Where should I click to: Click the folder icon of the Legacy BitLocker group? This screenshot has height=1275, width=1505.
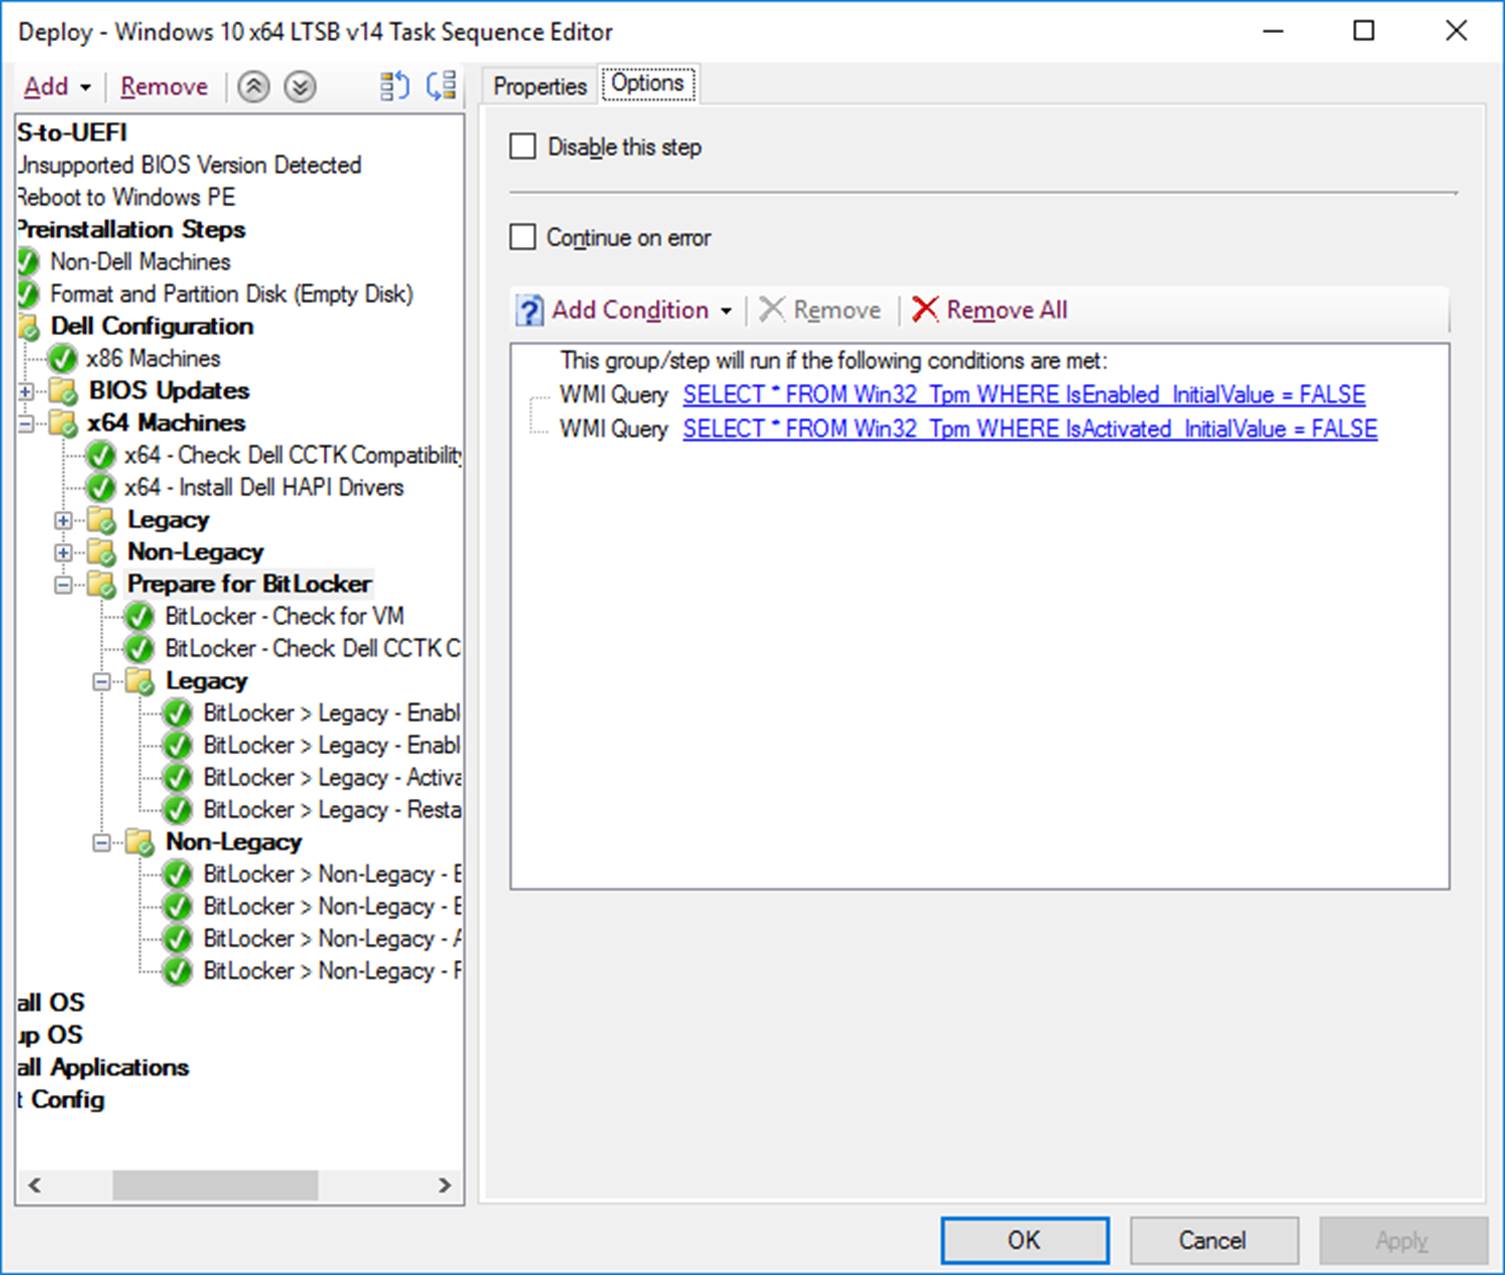[x=139, y=681]
